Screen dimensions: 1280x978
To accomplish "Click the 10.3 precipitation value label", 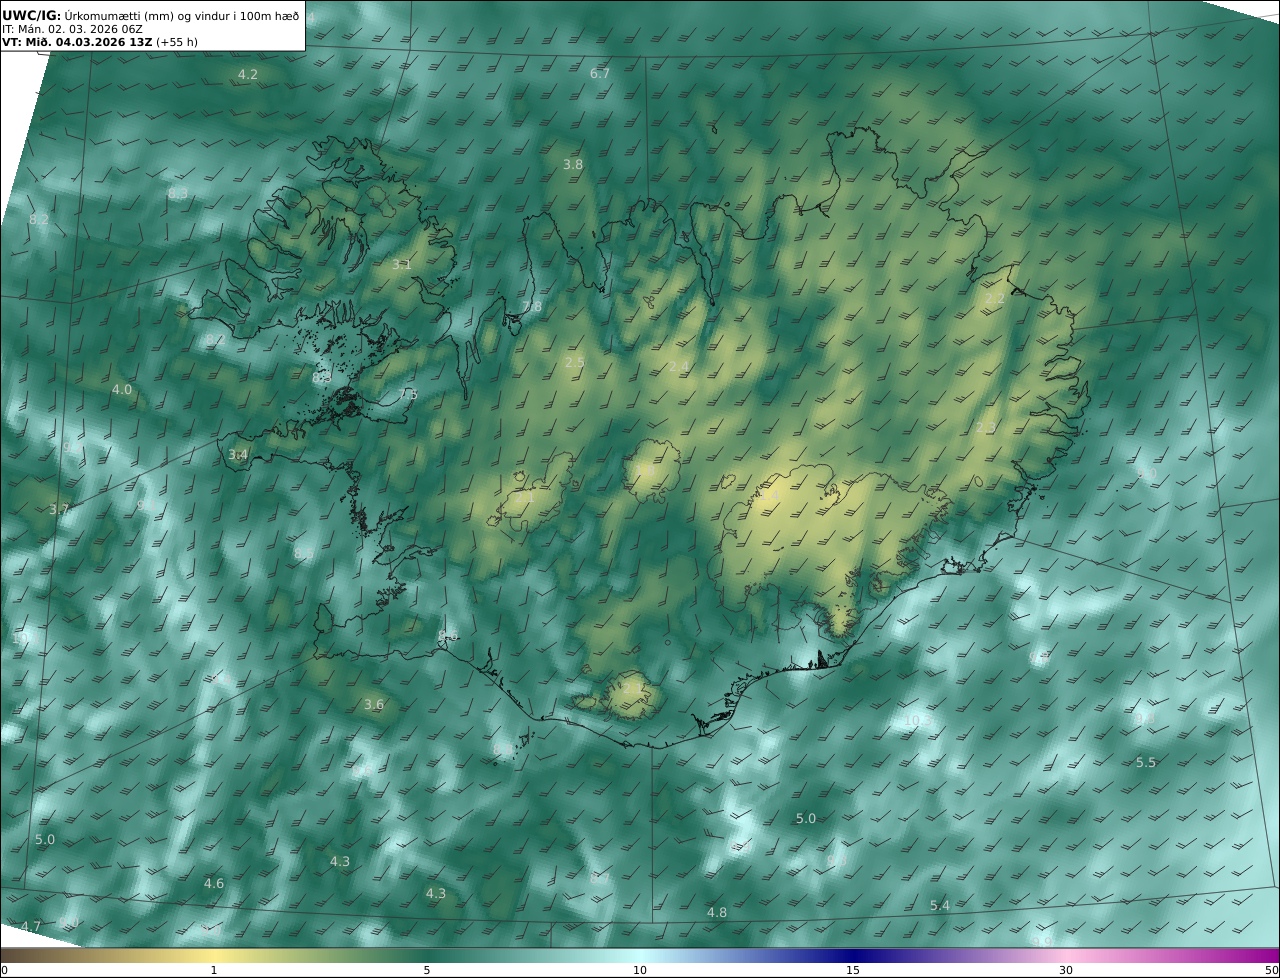I will pyautogui.click(x=917, y=721).
